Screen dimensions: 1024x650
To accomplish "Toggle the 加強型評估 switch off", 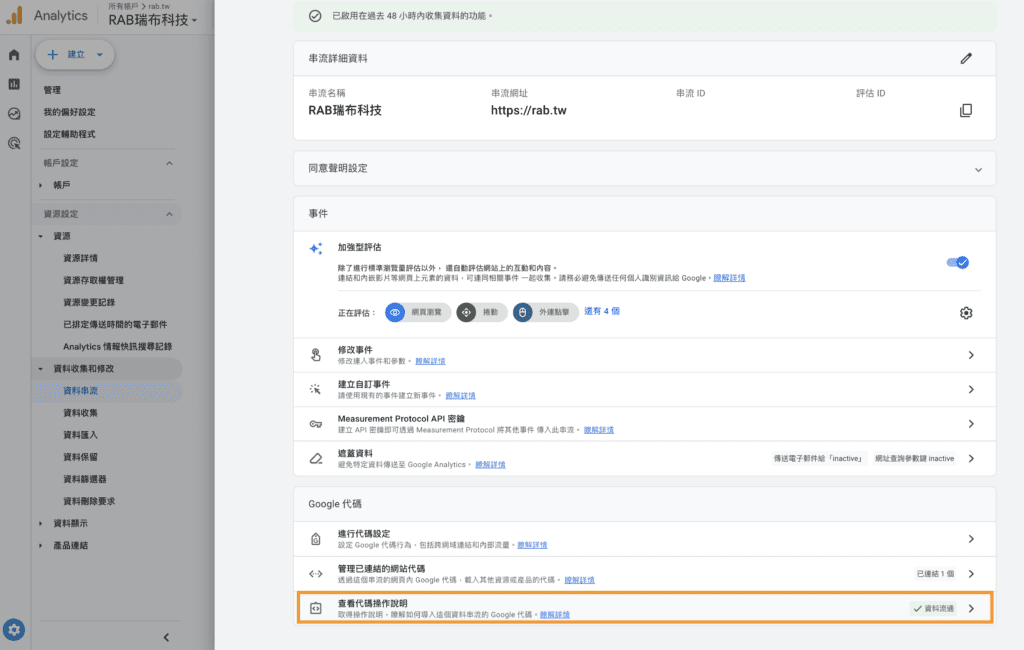I will pos(957,263).
